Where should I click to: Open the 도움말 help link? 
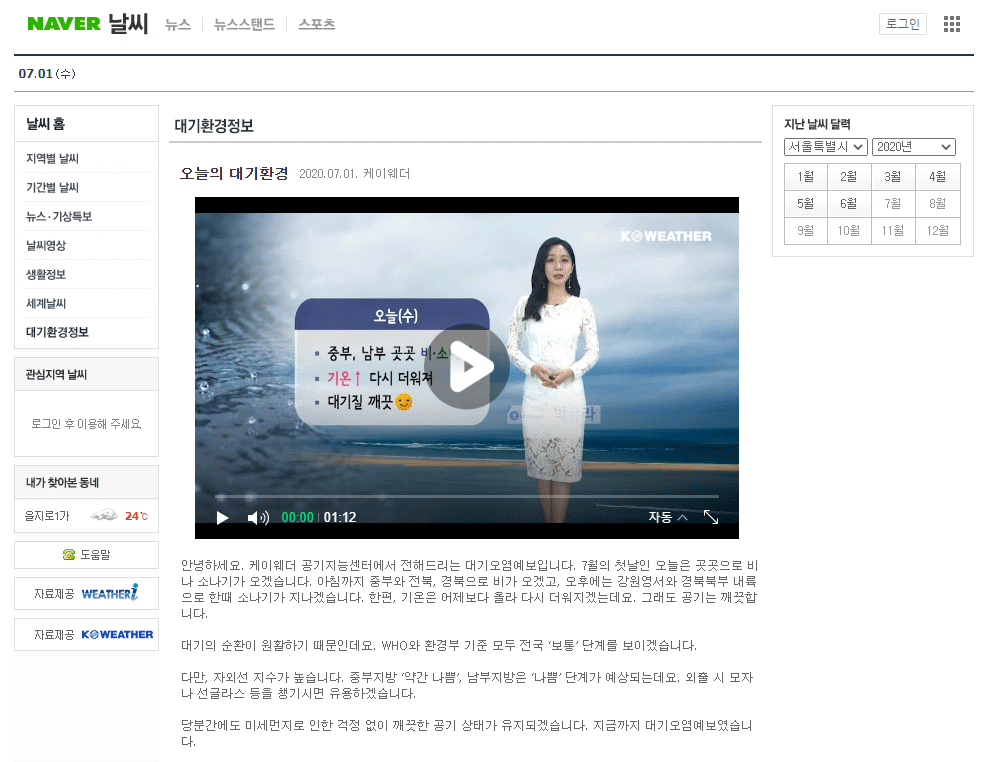tap(87, 554)
